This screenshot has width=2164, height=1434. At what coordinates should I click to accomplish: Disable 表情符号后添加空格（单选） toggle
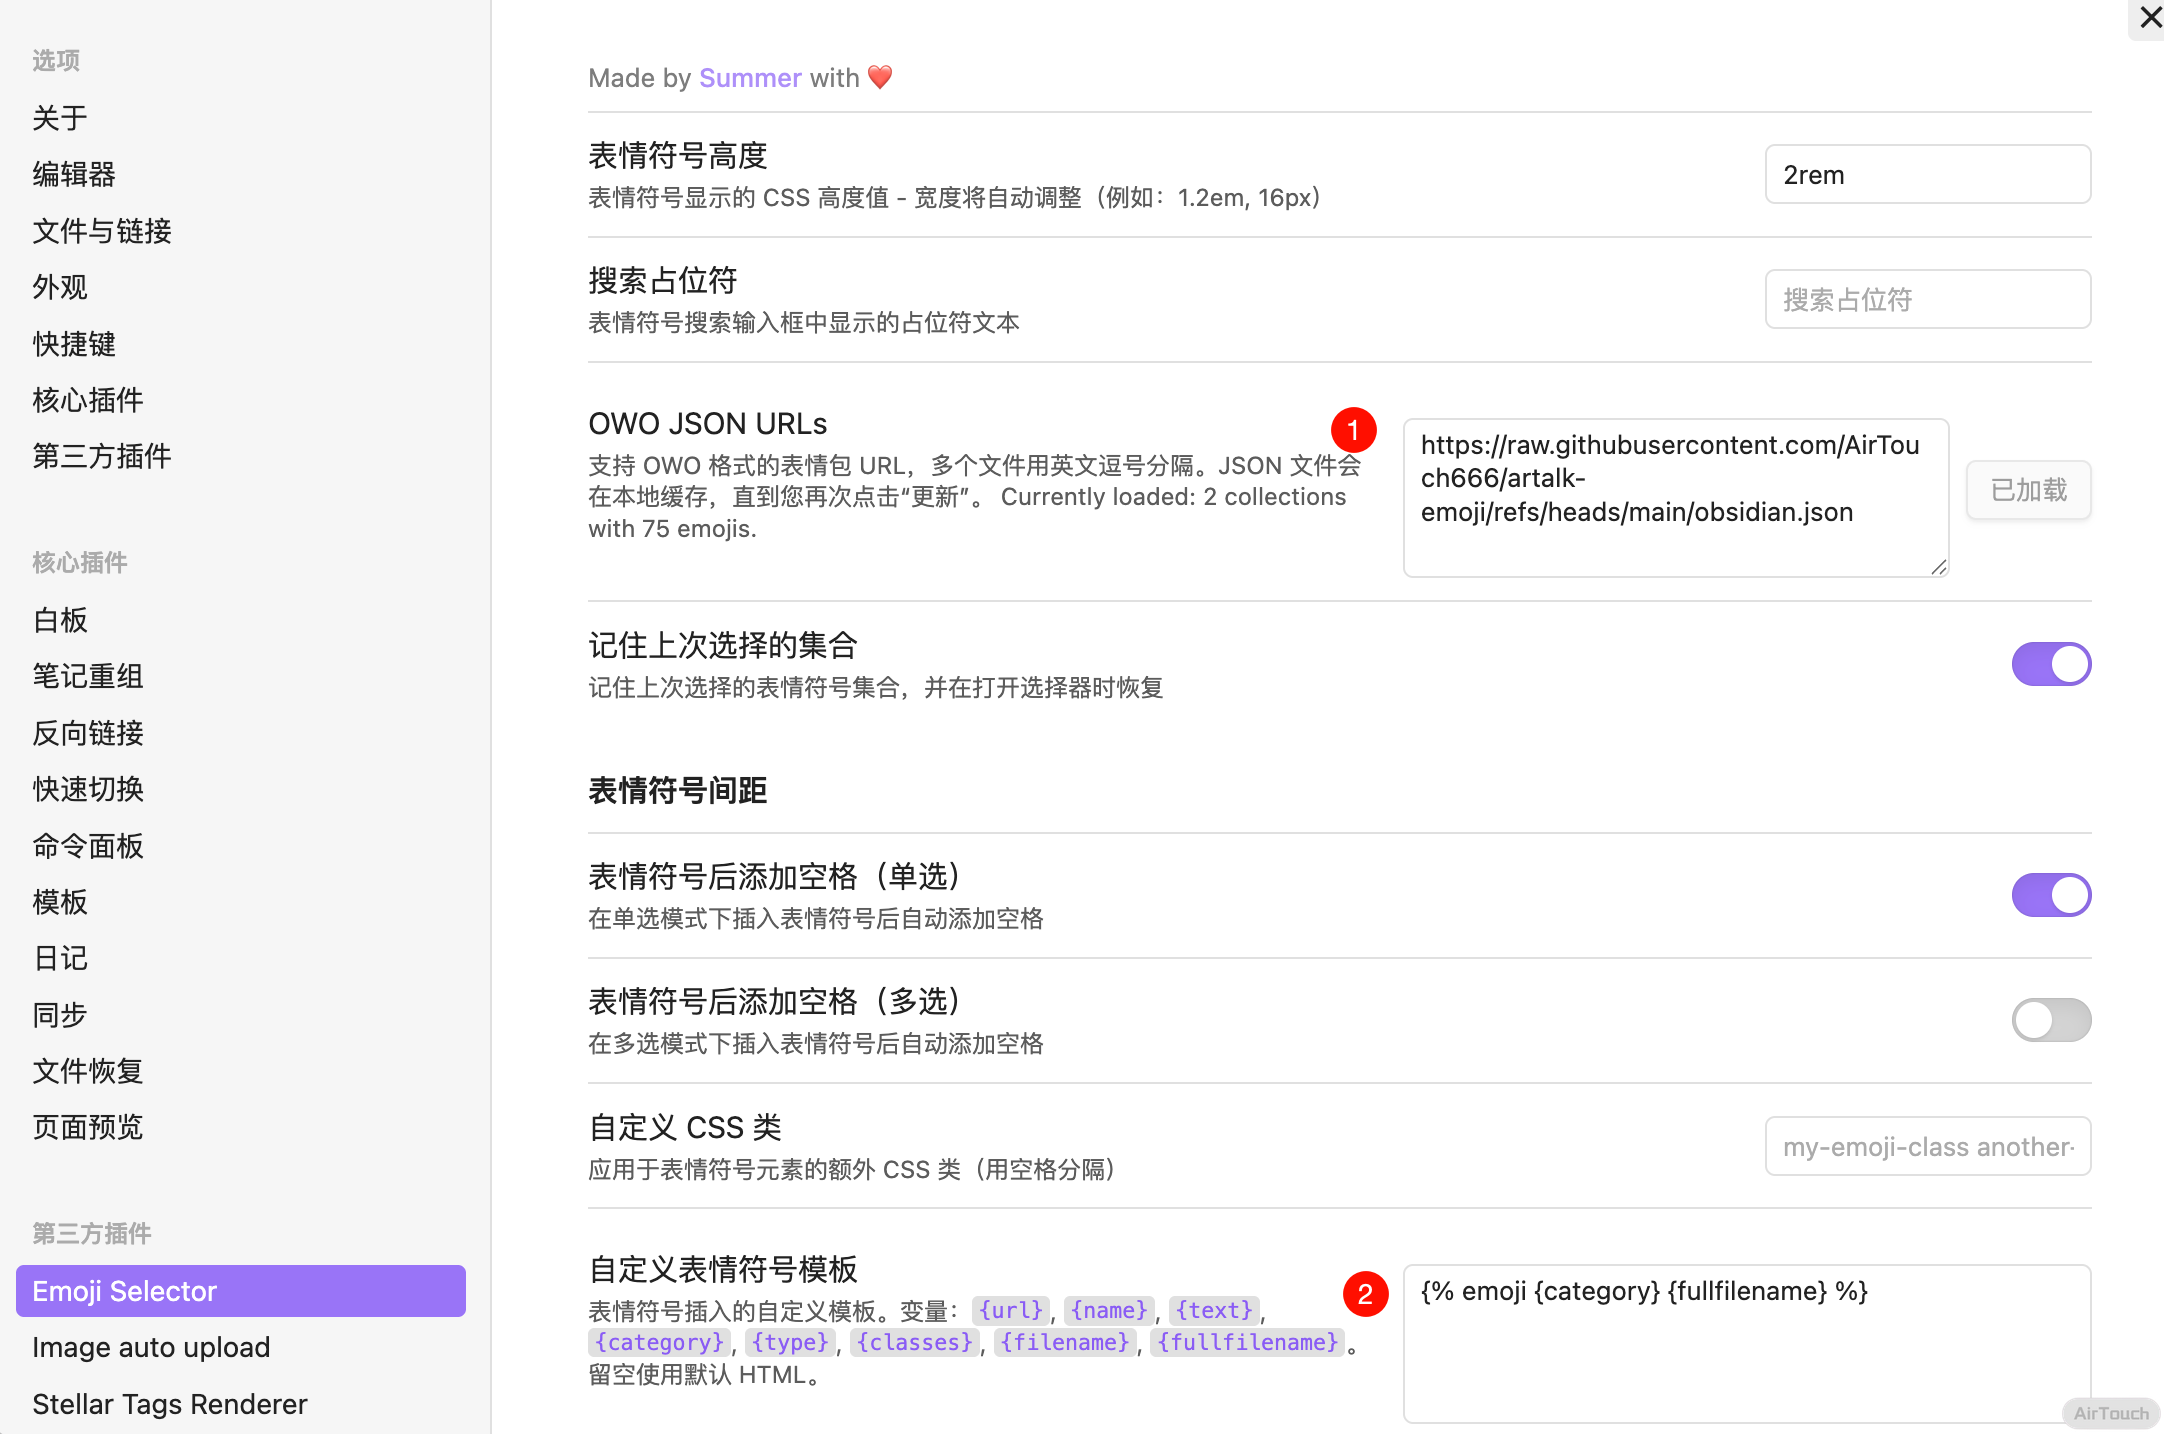click(x=2050, y=895)
